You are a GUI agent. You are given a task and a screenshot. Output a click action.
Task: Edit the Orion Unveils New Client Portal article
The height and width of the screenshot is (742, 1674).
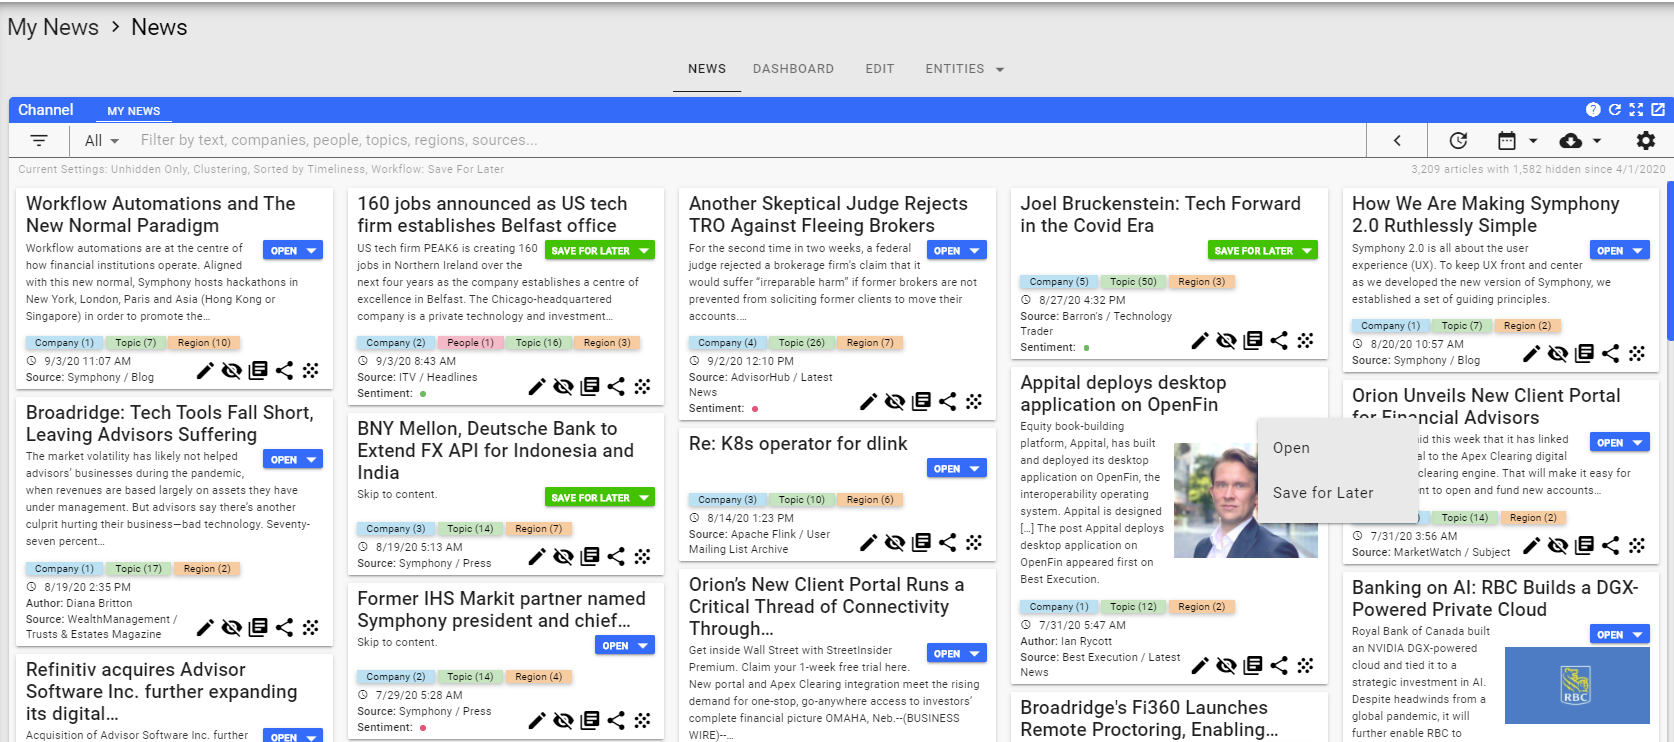tap(1531, 546)
